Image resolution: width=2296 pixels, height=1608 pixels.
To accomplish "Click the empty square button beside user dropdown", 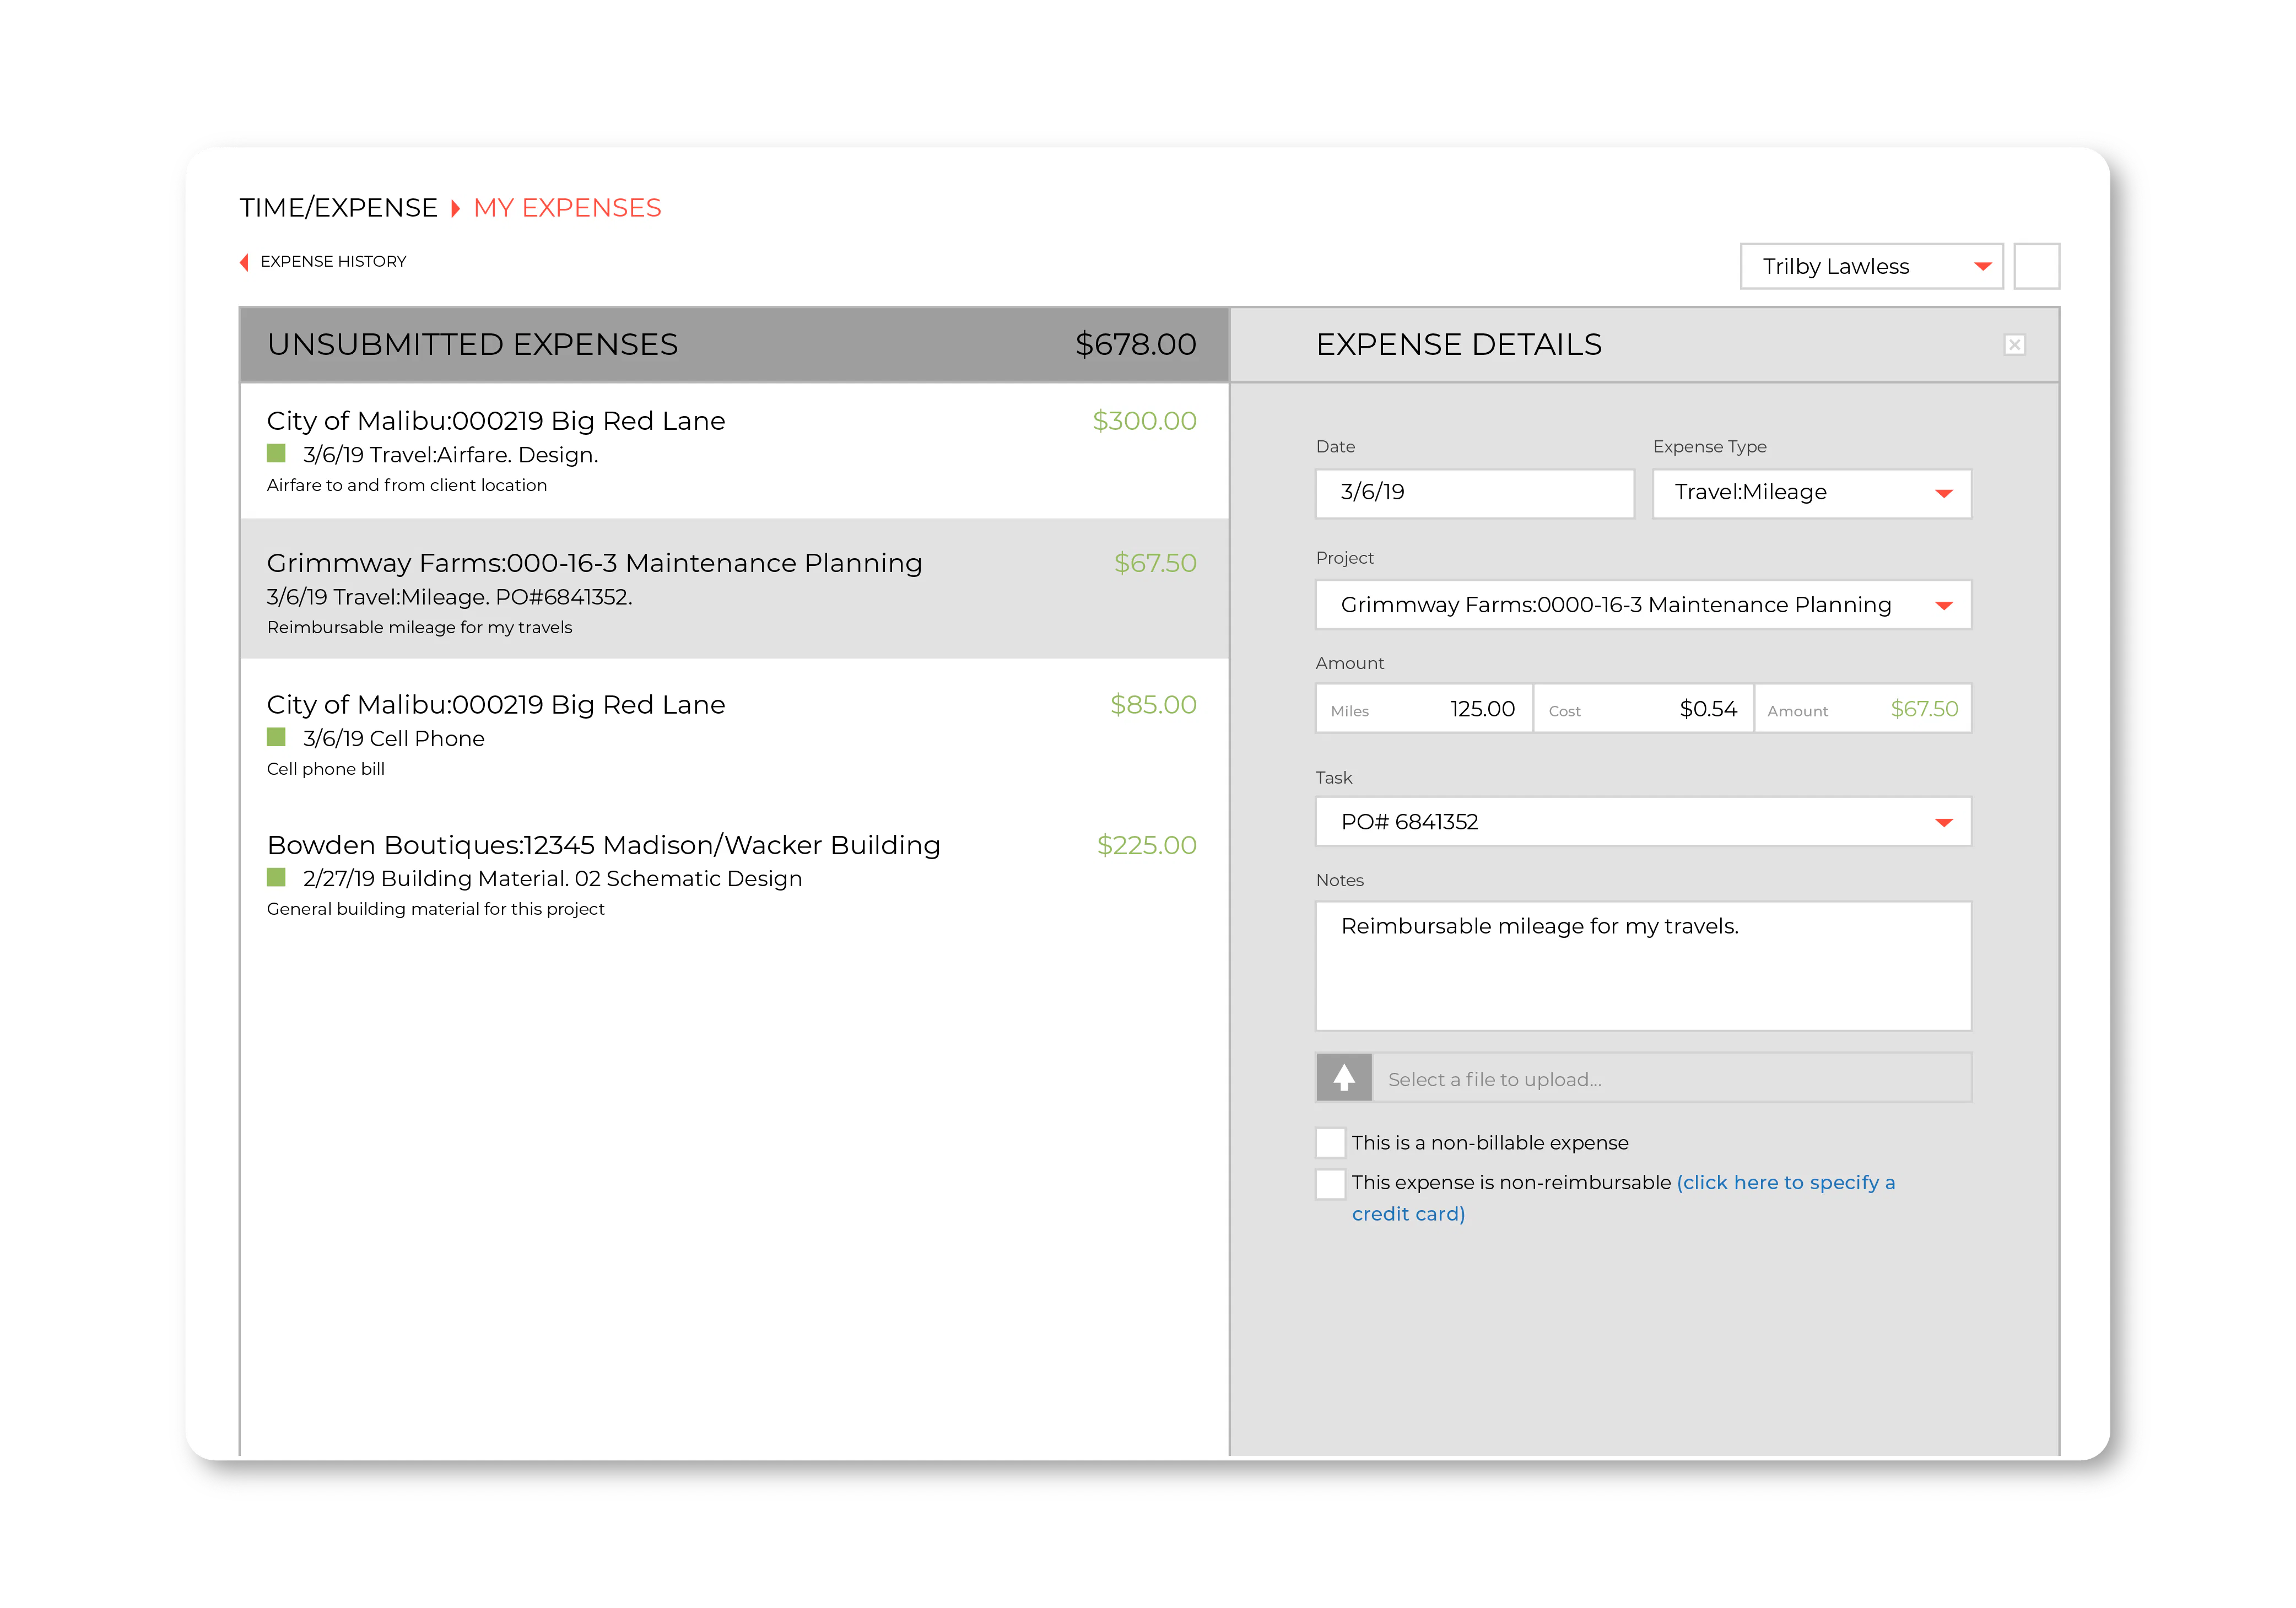I will (2036, 266).
